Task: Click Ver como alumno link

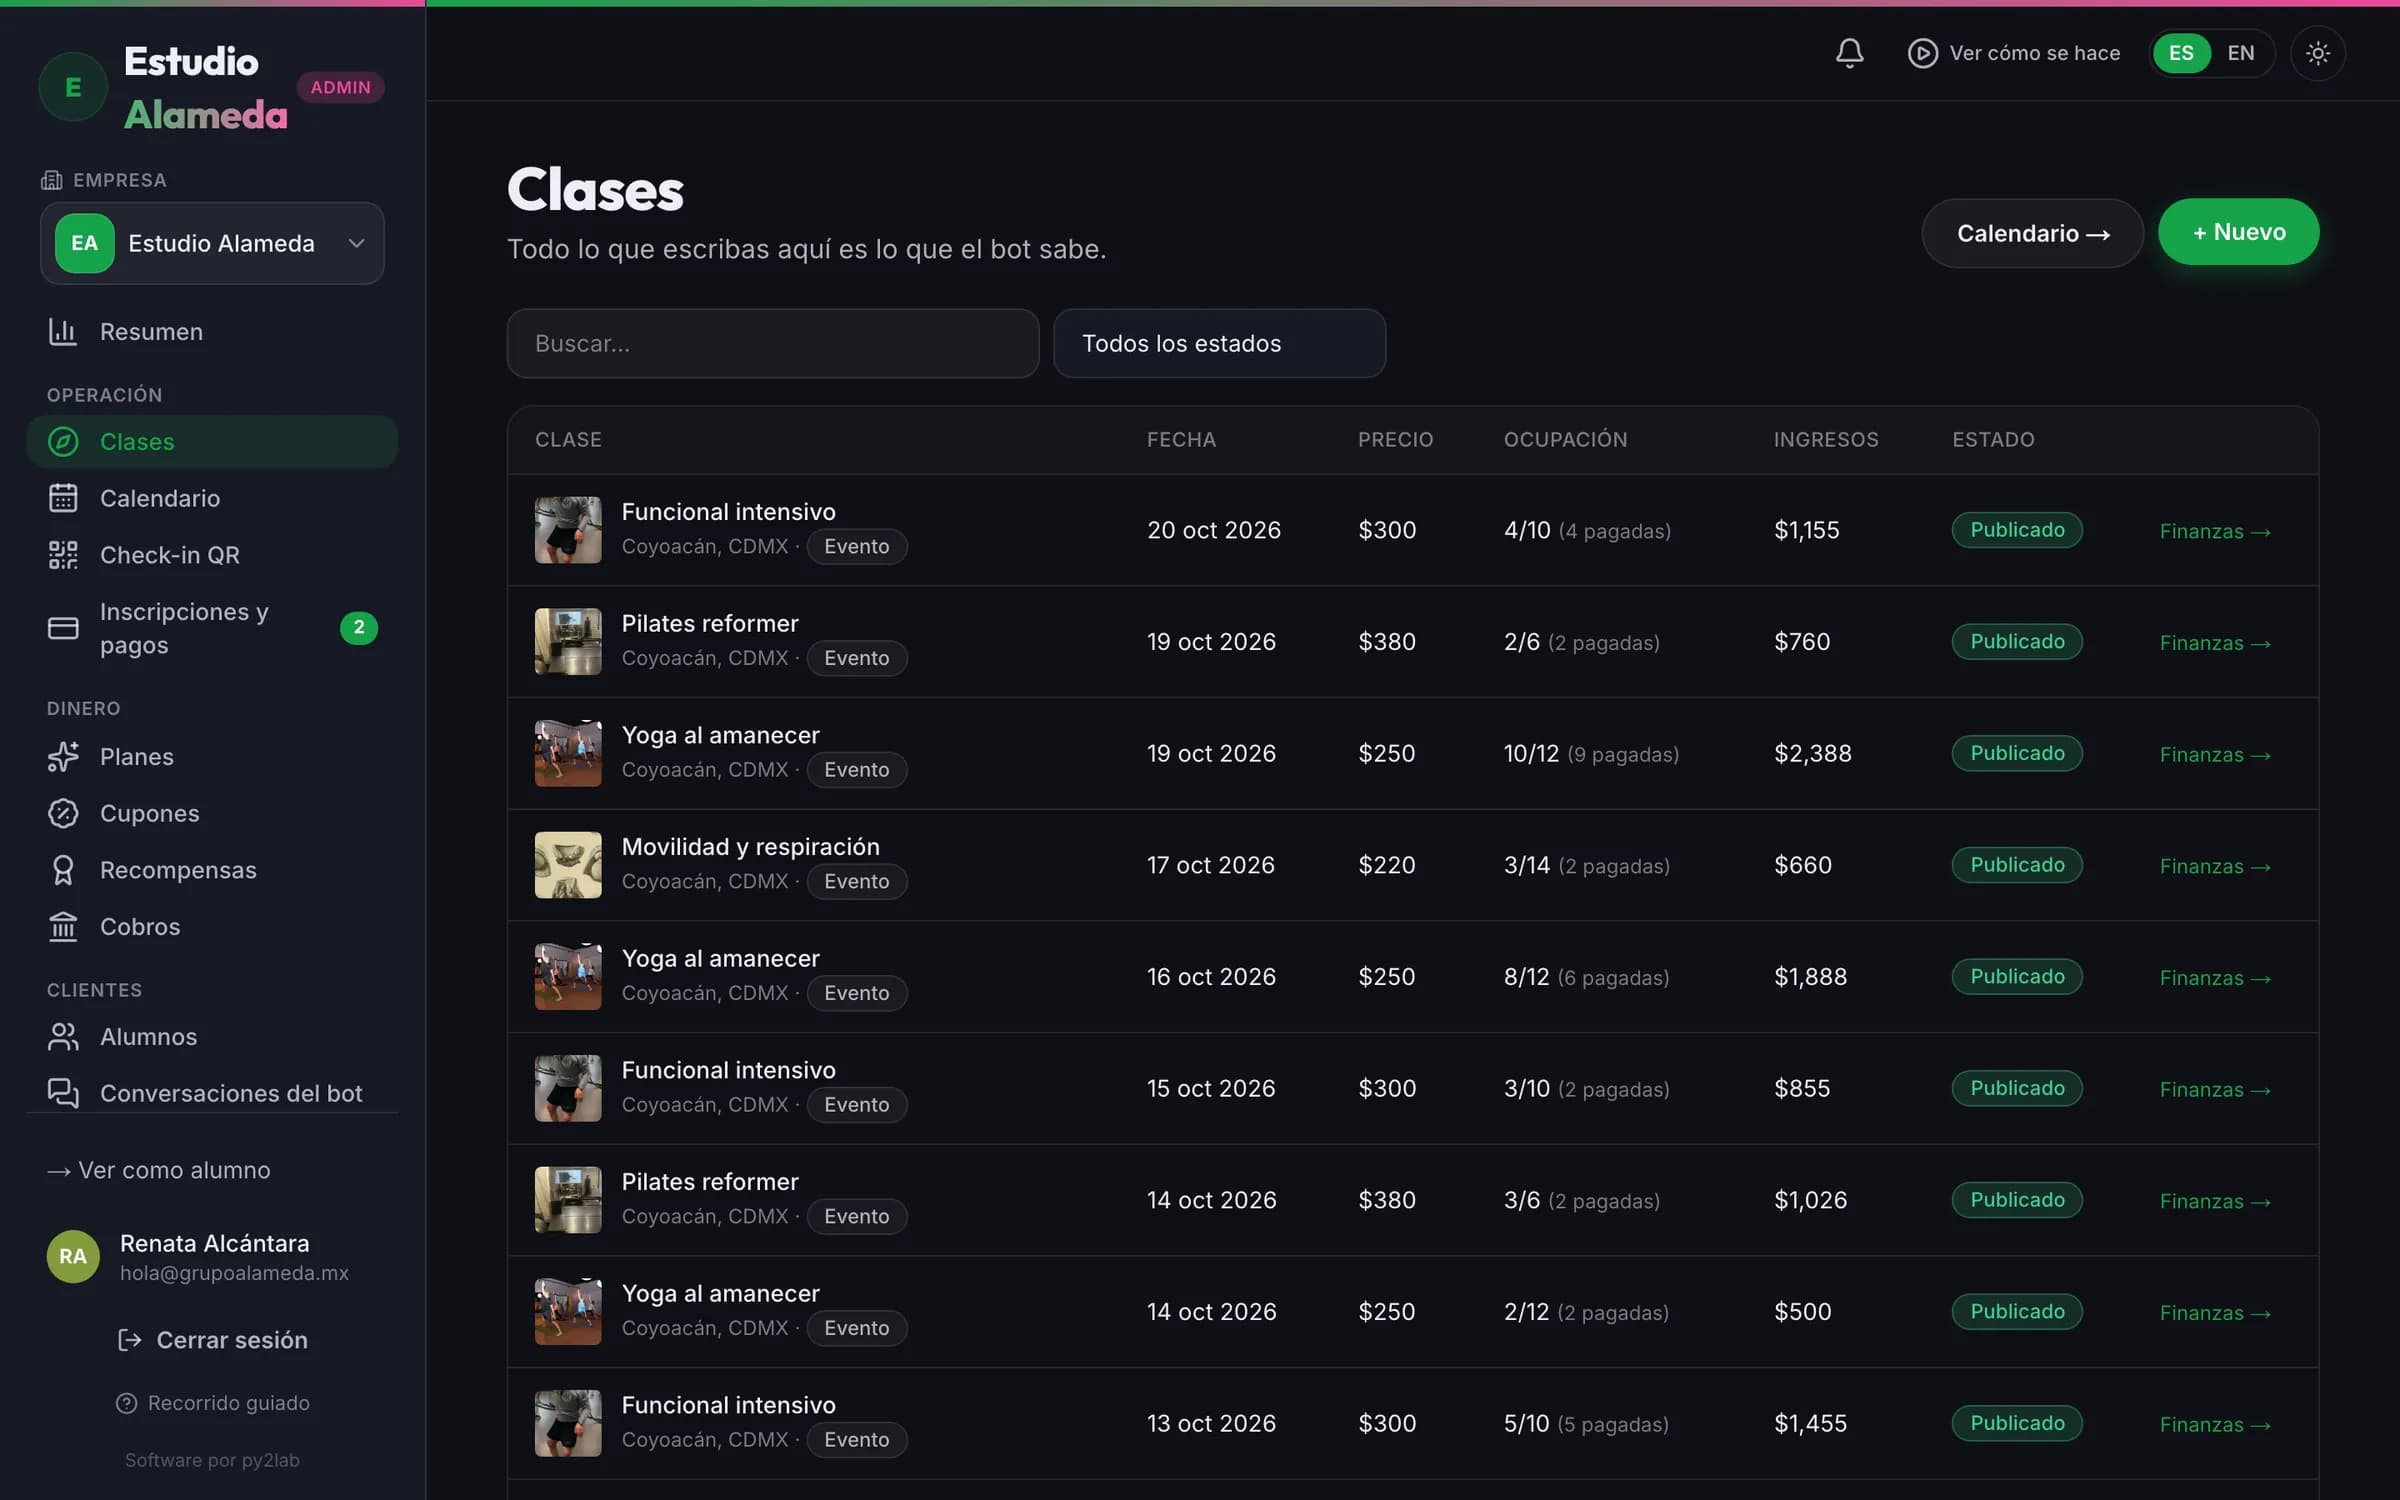Action: point(159,1170)
